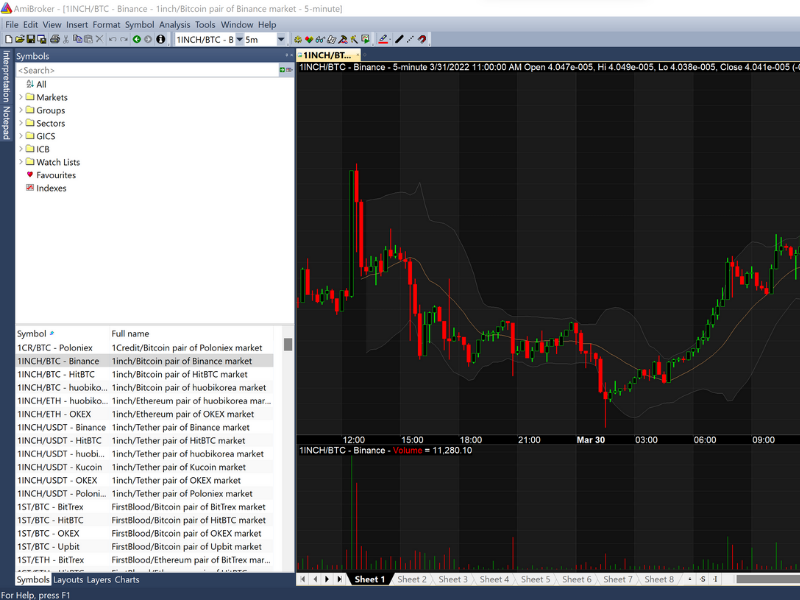The height and width of the screenshot is (600, 800).
Task: Select 1INCH/USDT - Kucoin row
Action: coord(144,467)
